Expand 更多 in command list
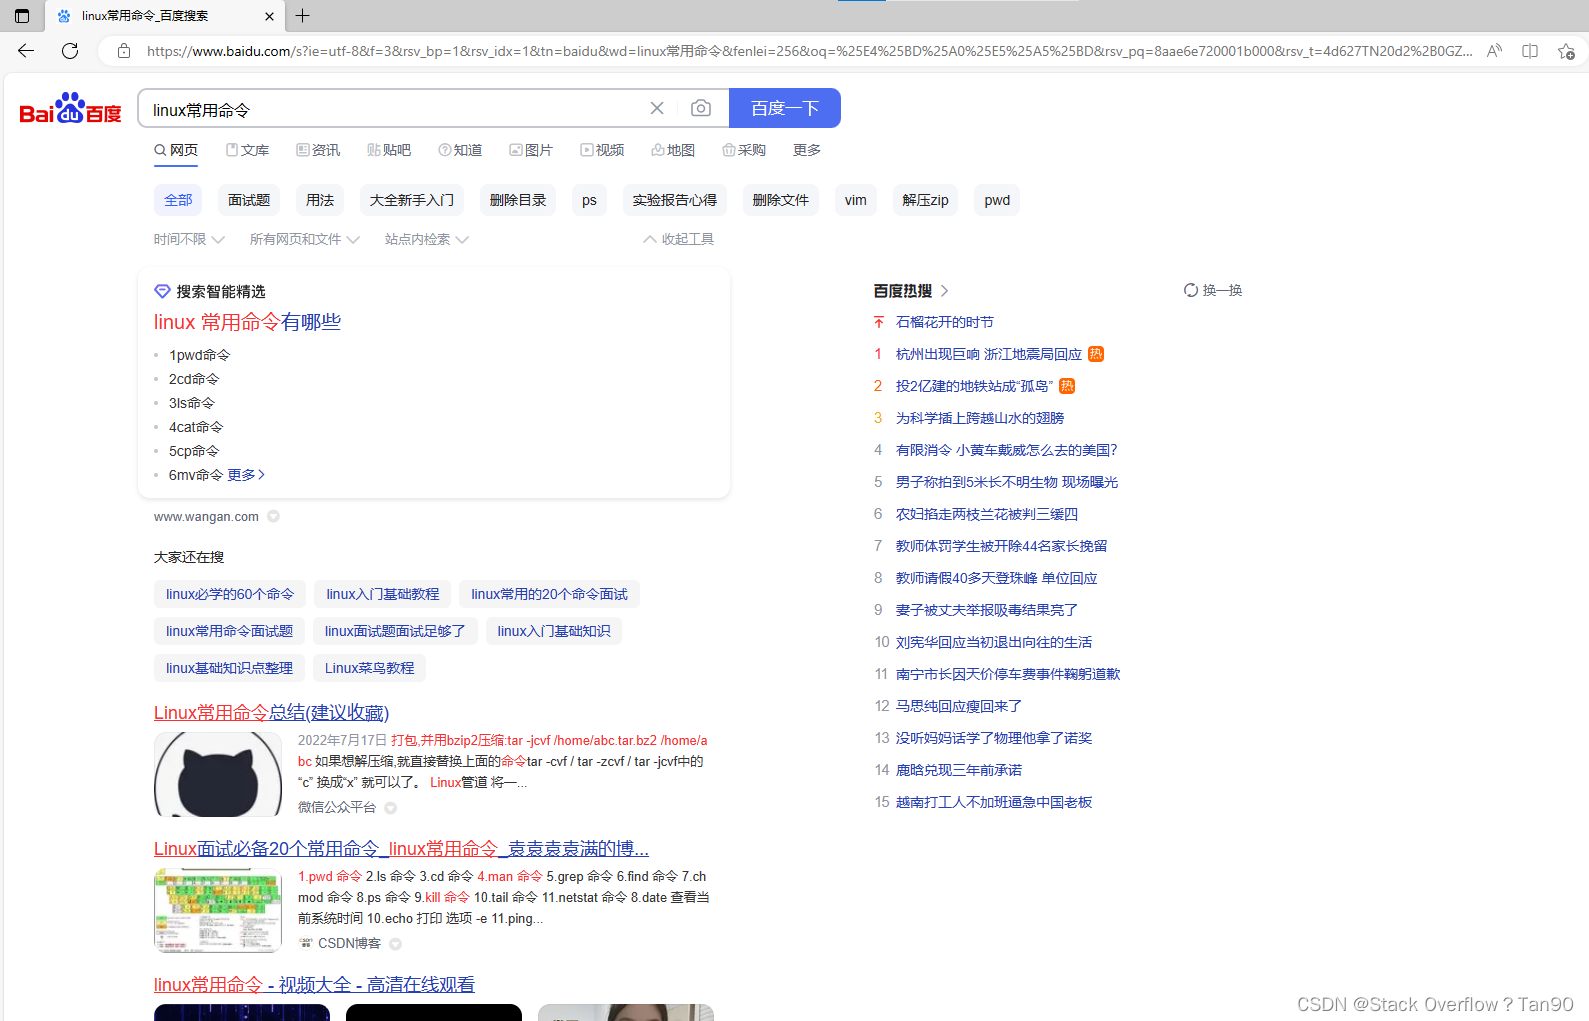The image size is (1589, 1021). click(246, 475)
